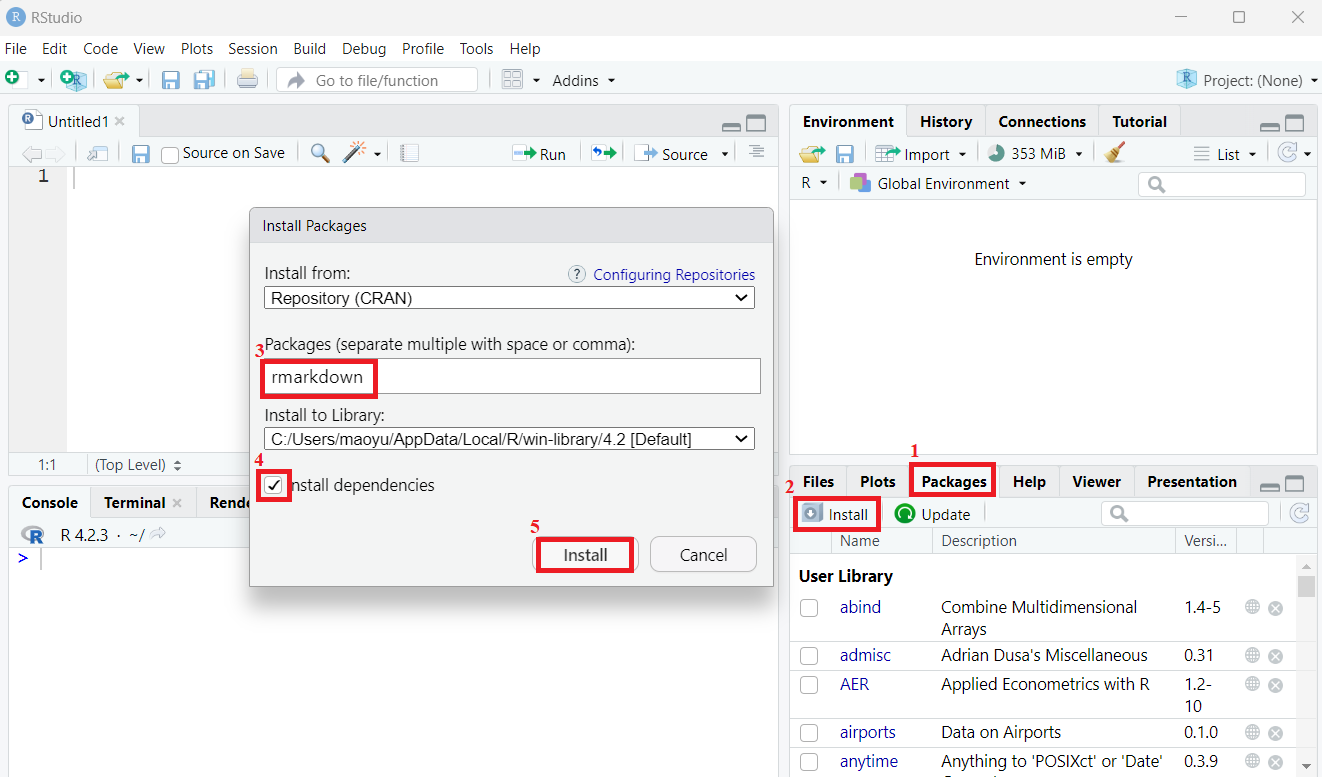Click the Packages name input field
The height and width of the screenshot is (777, 1322).
click(x=512, y=377)
